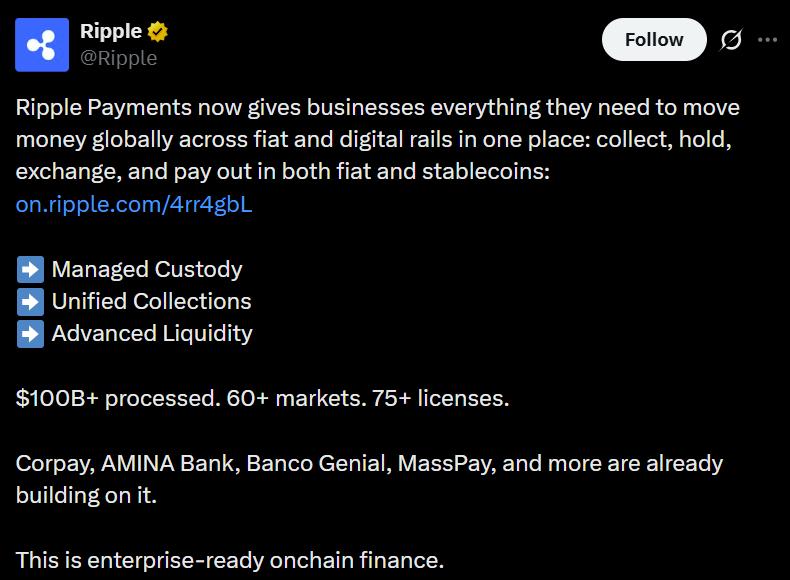This screenshot has height=580, width=790.
Task: Open the on.ripple.com/4rr4gbL link
Action: [x=133, y=204]
